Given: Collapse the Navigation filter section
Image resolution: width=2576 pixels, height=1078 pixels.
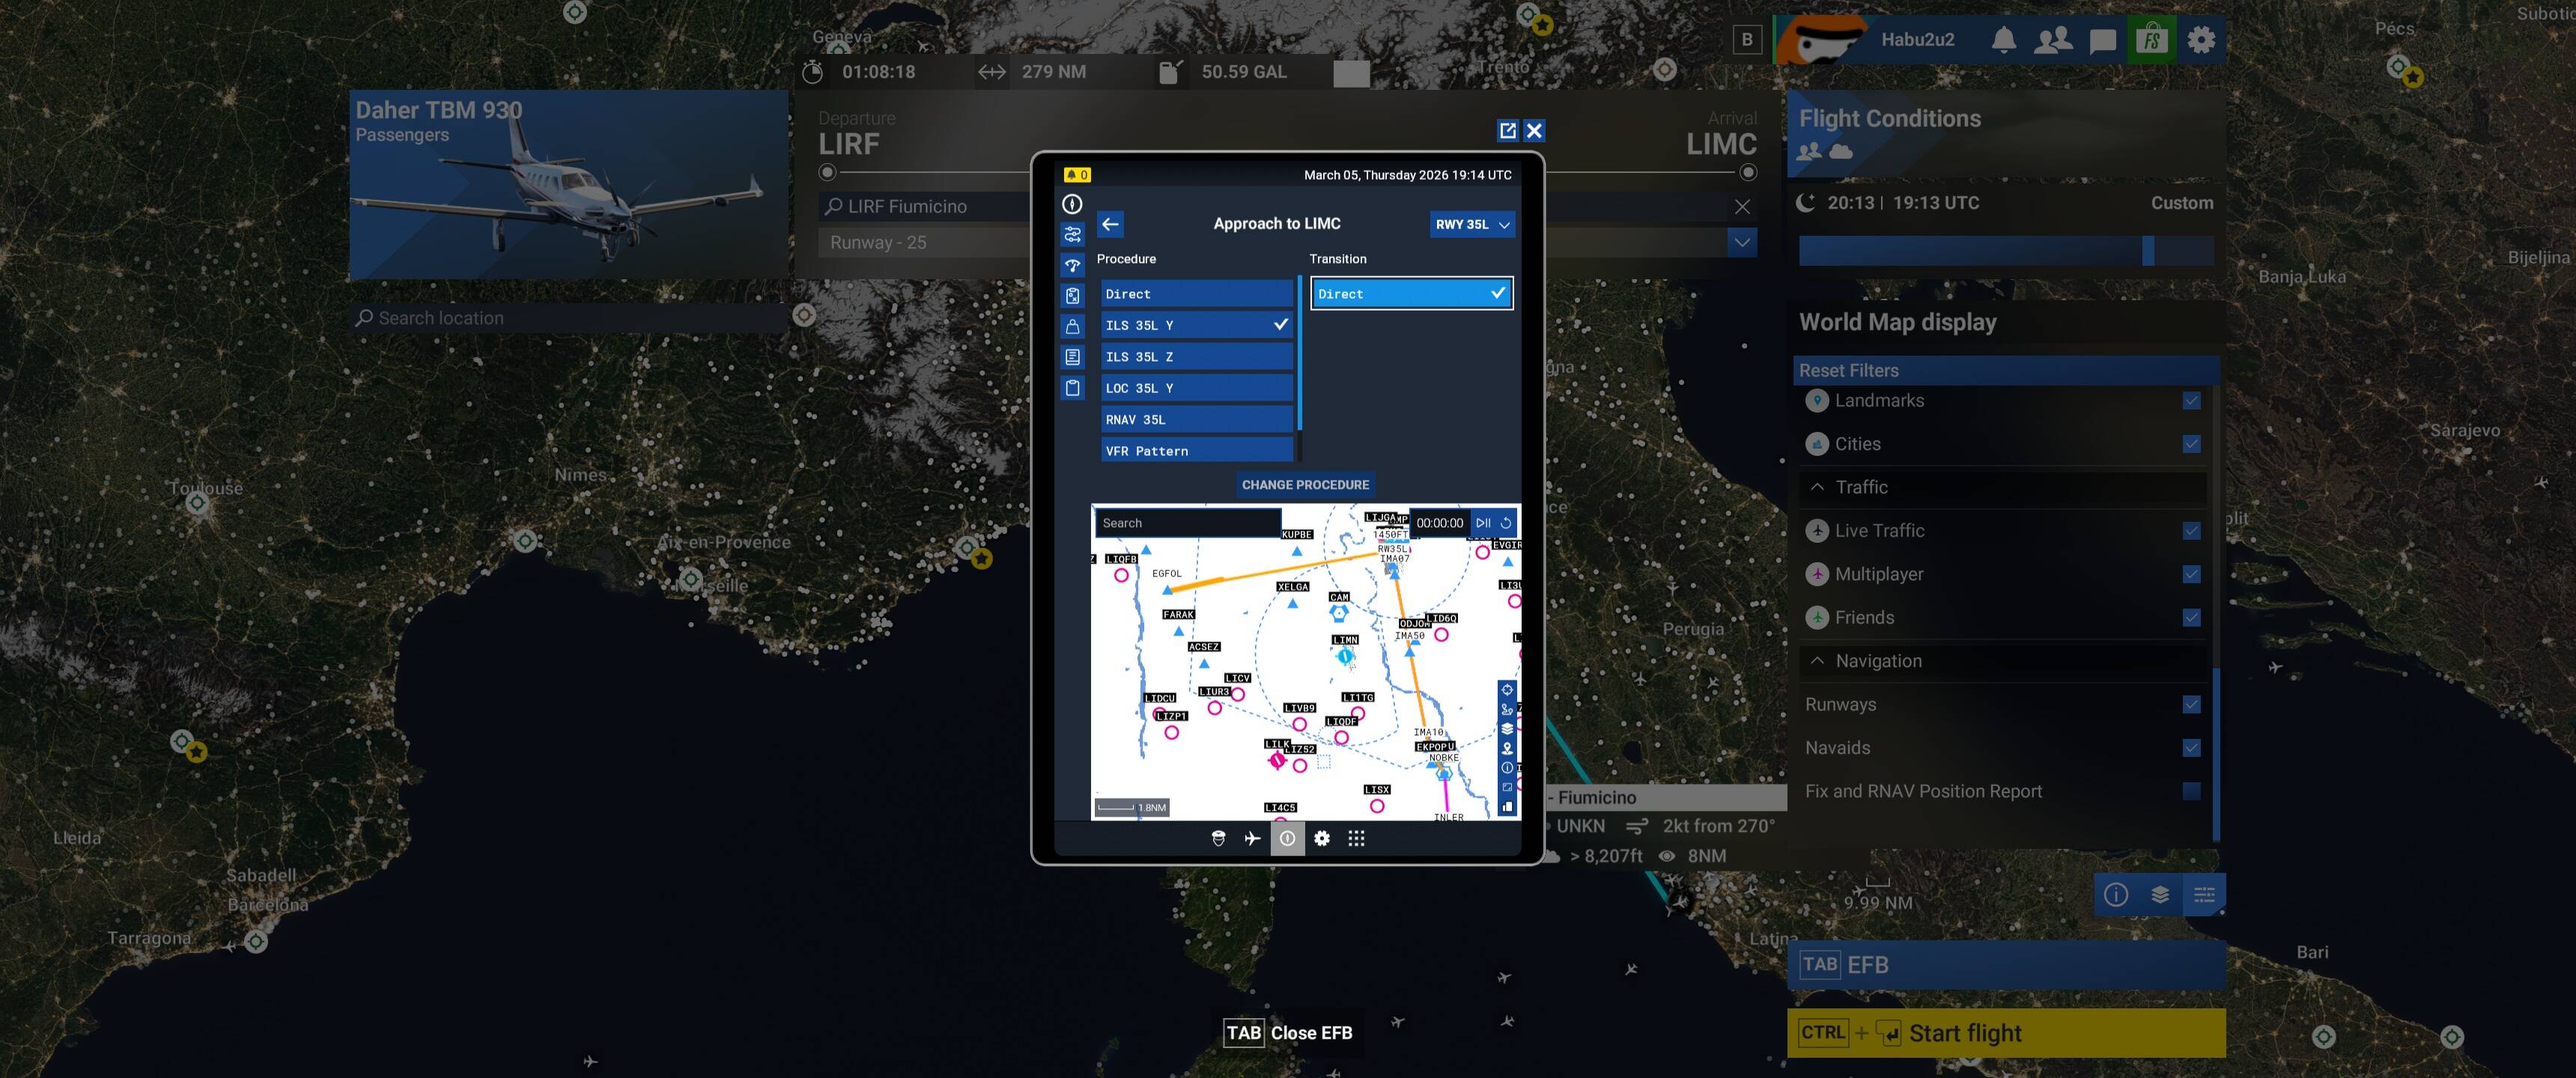Looking at the screenshot, I should click(x=1817, y=661).
